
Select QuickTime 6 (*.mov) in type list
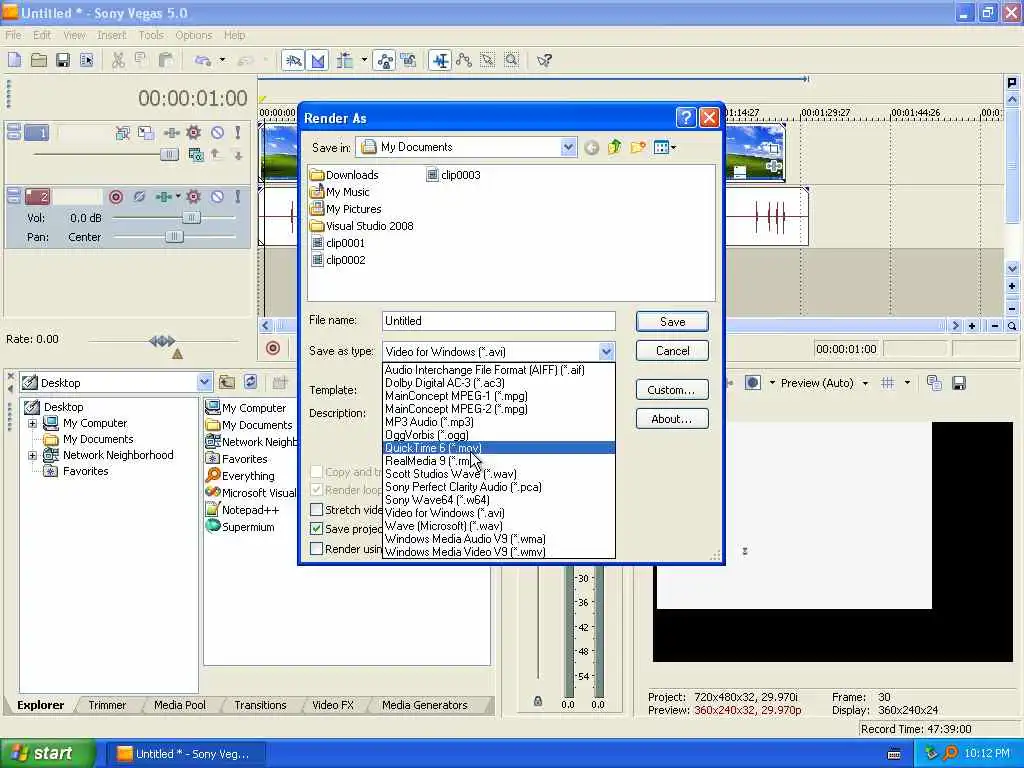498,448
